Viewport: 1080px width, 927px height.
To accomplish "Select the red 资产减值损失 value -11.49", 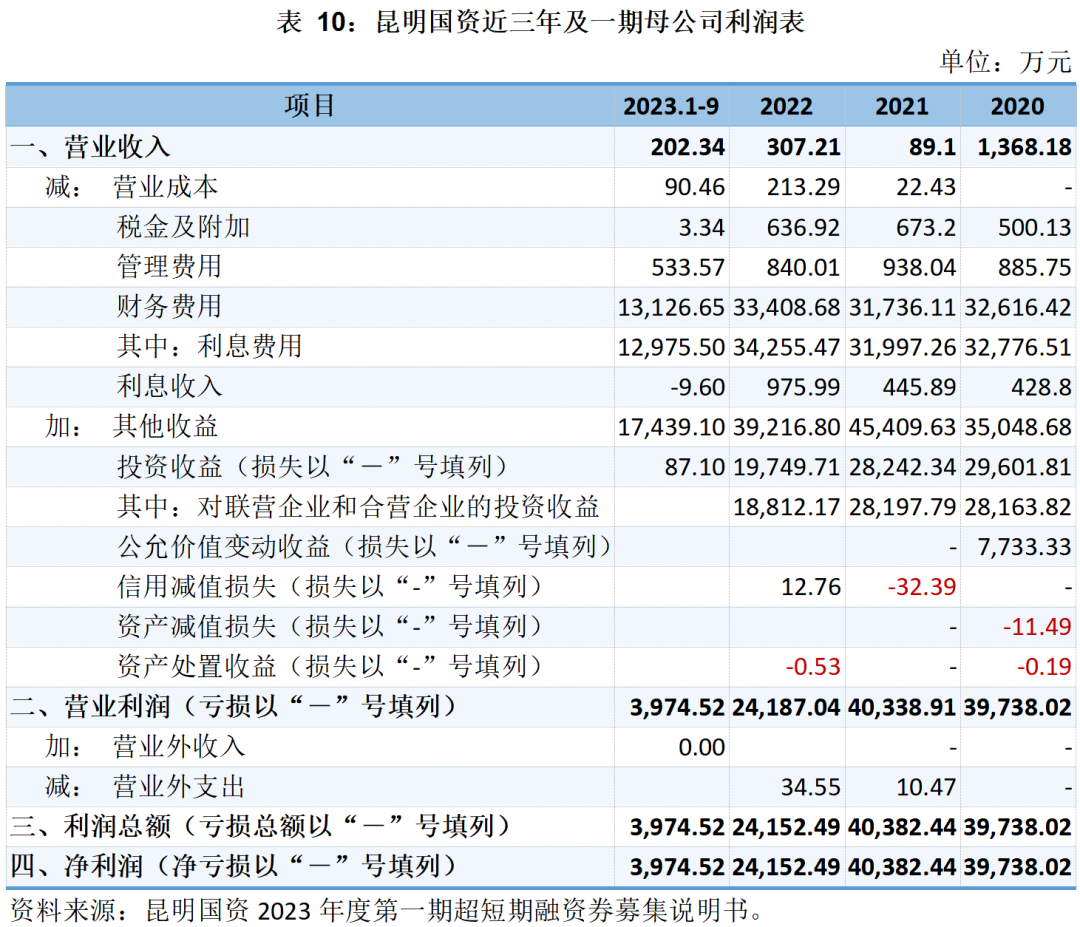I will point(1038,627).
